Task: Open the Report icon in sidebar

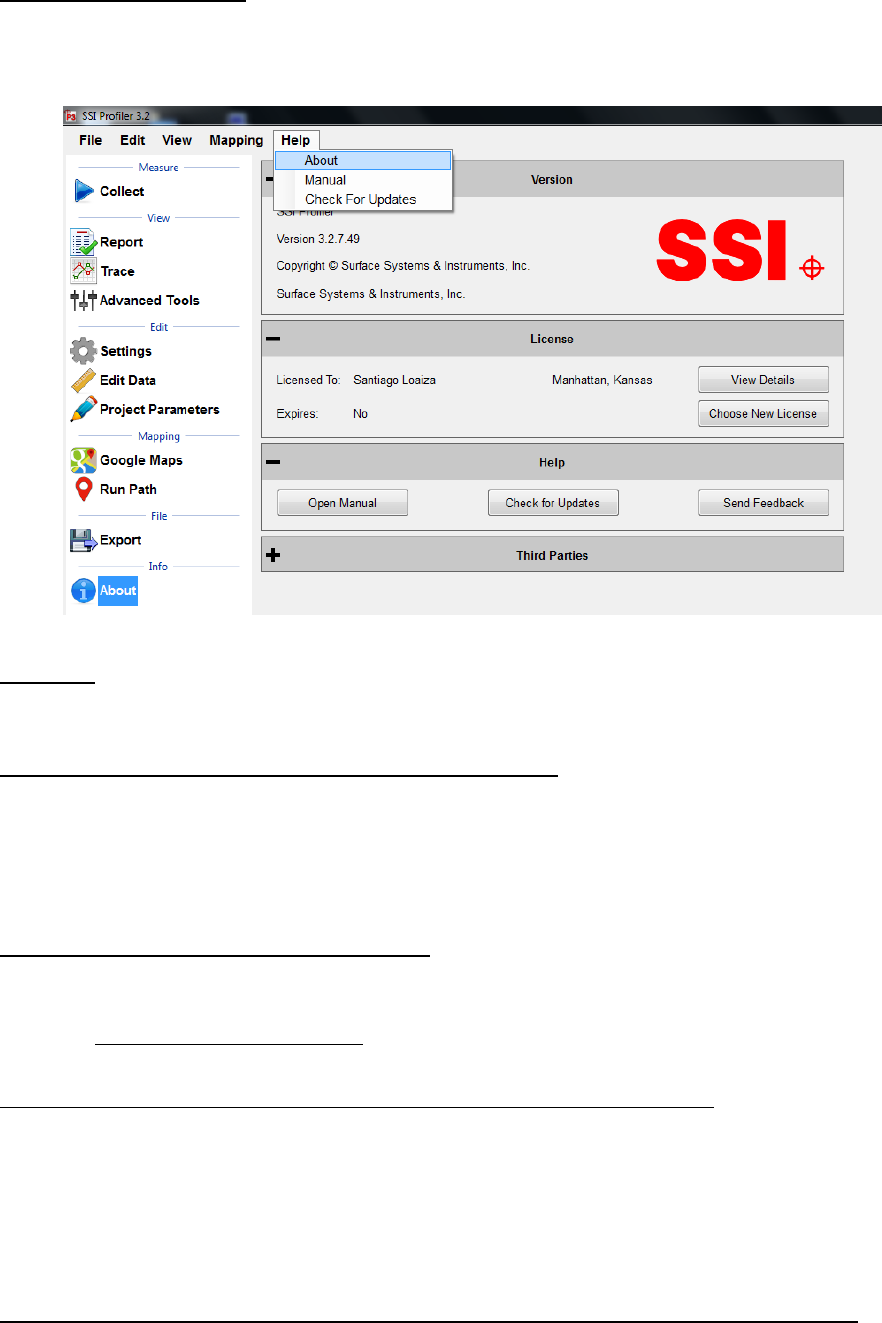Action: (x=83, y=242)
